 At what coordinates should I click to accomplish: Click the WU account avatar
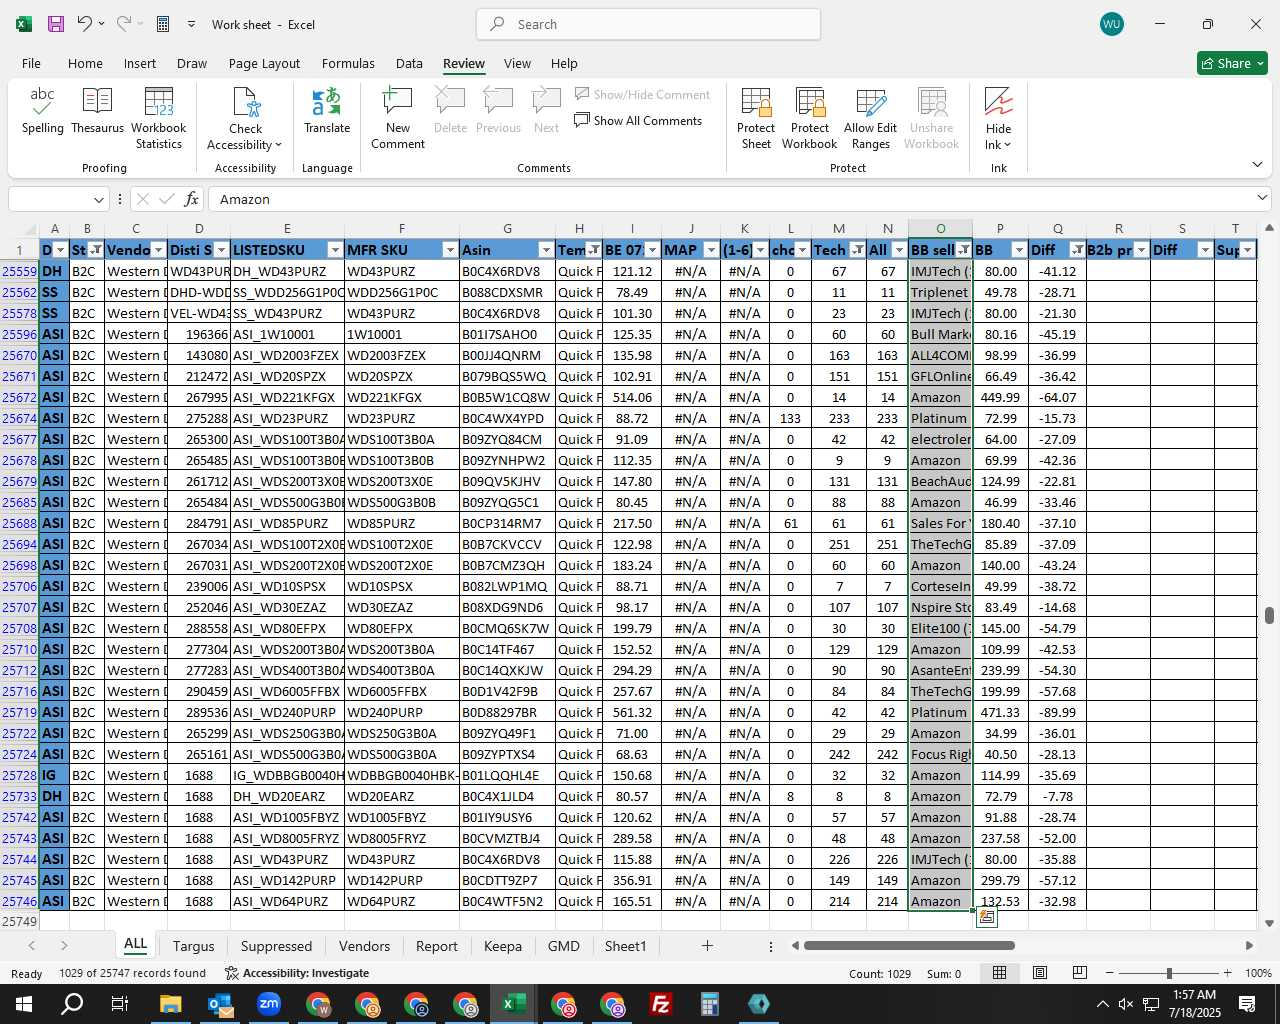coord(1112,24)
